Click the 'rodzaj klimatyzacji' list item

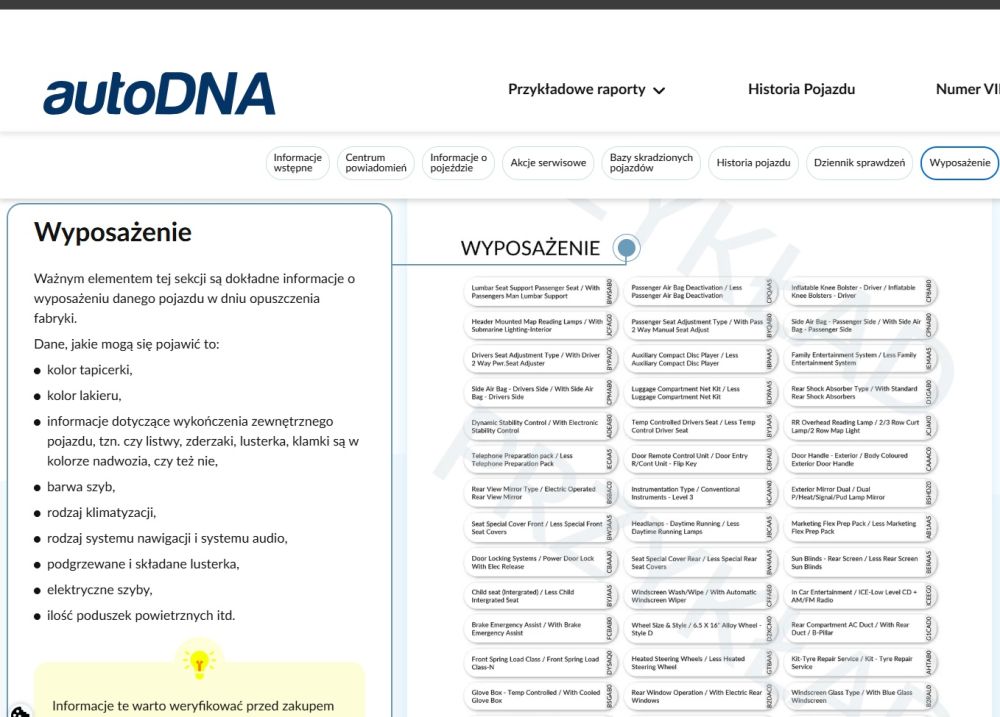pos(101,512)
